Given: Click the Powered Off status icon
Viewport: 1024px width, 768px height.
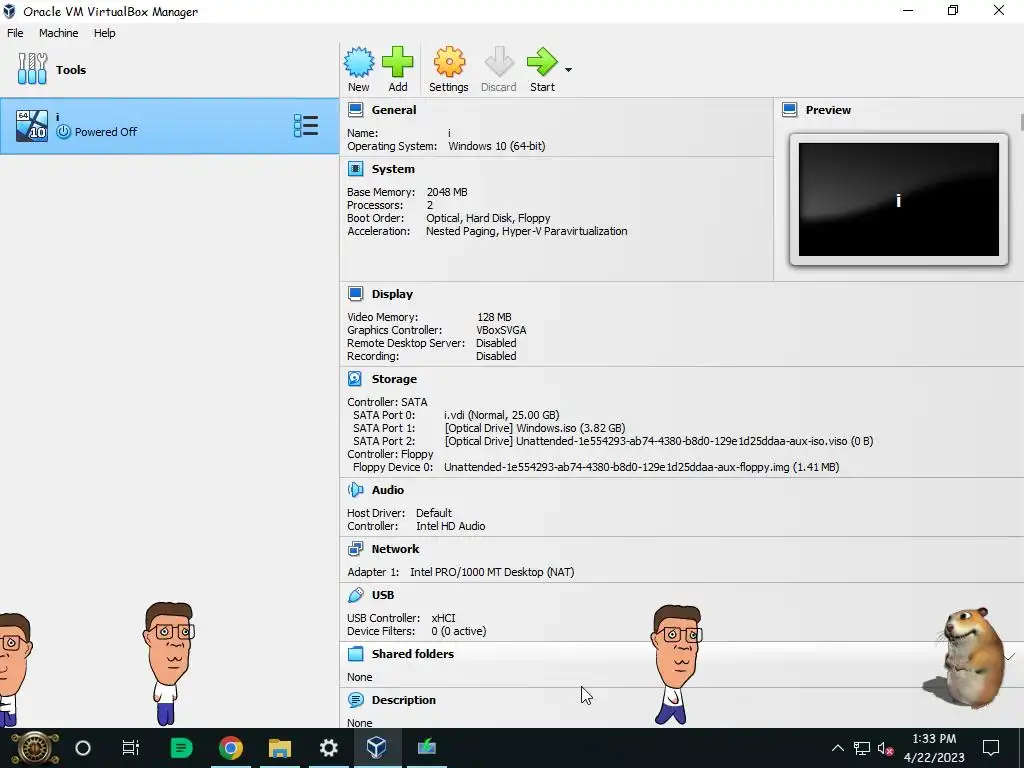Looking at the screenshot, I should 63,131.
